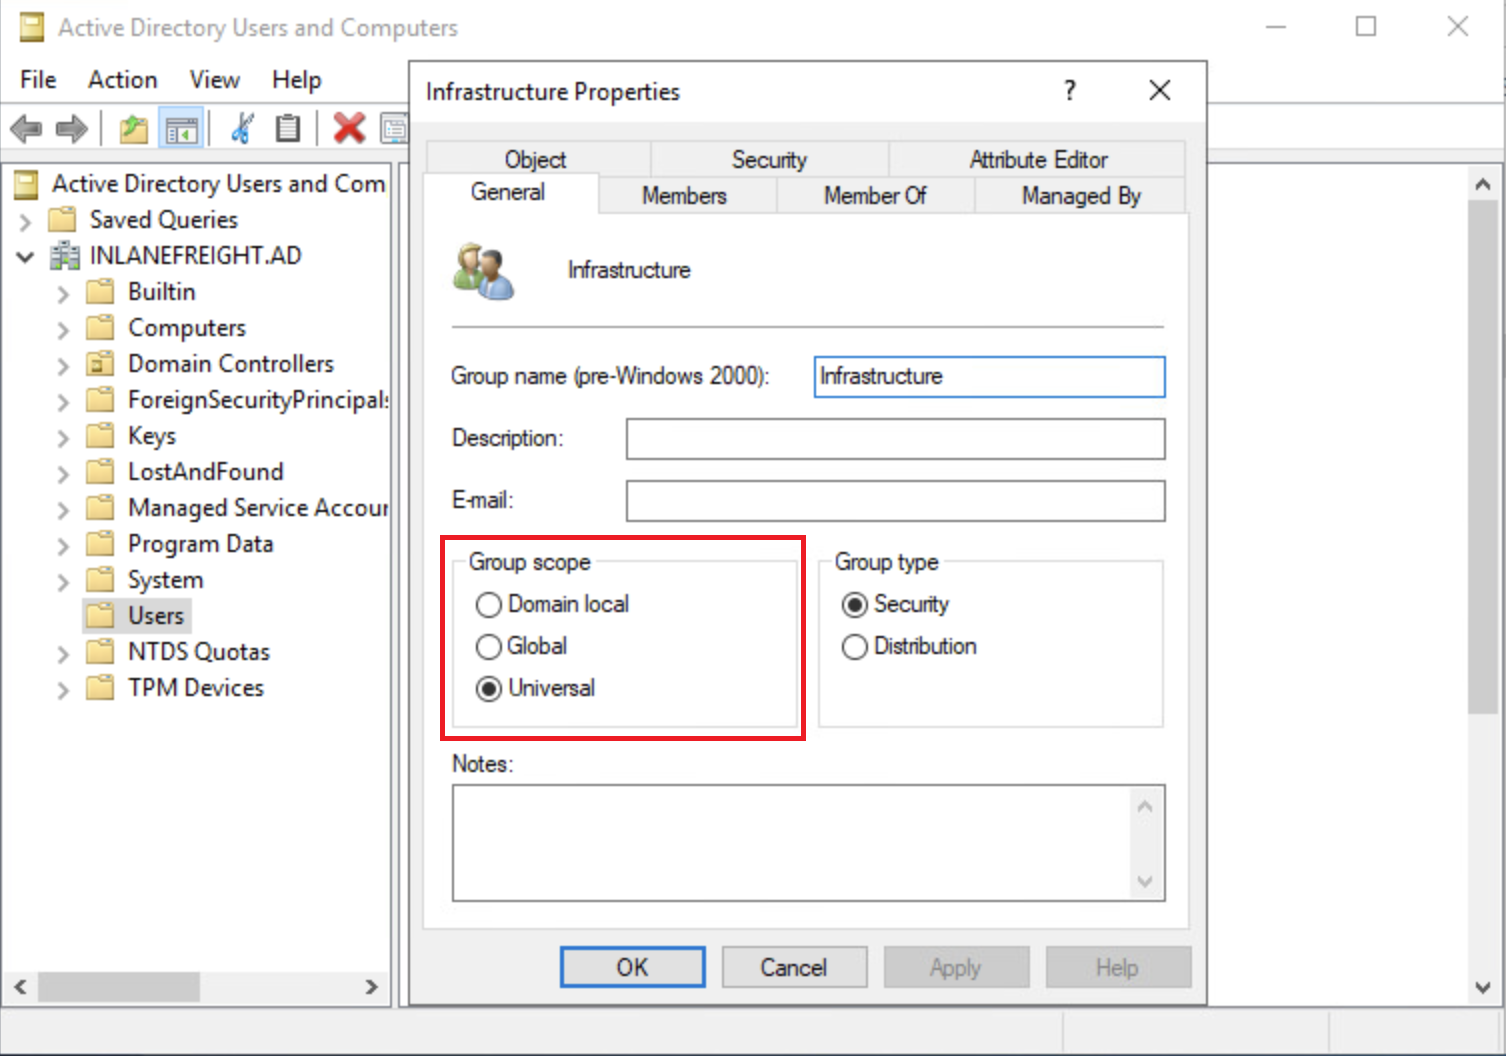Click the Cancel button
Image resolution: width=1506 pixels, height=1056 pixels.
point(794,967)
